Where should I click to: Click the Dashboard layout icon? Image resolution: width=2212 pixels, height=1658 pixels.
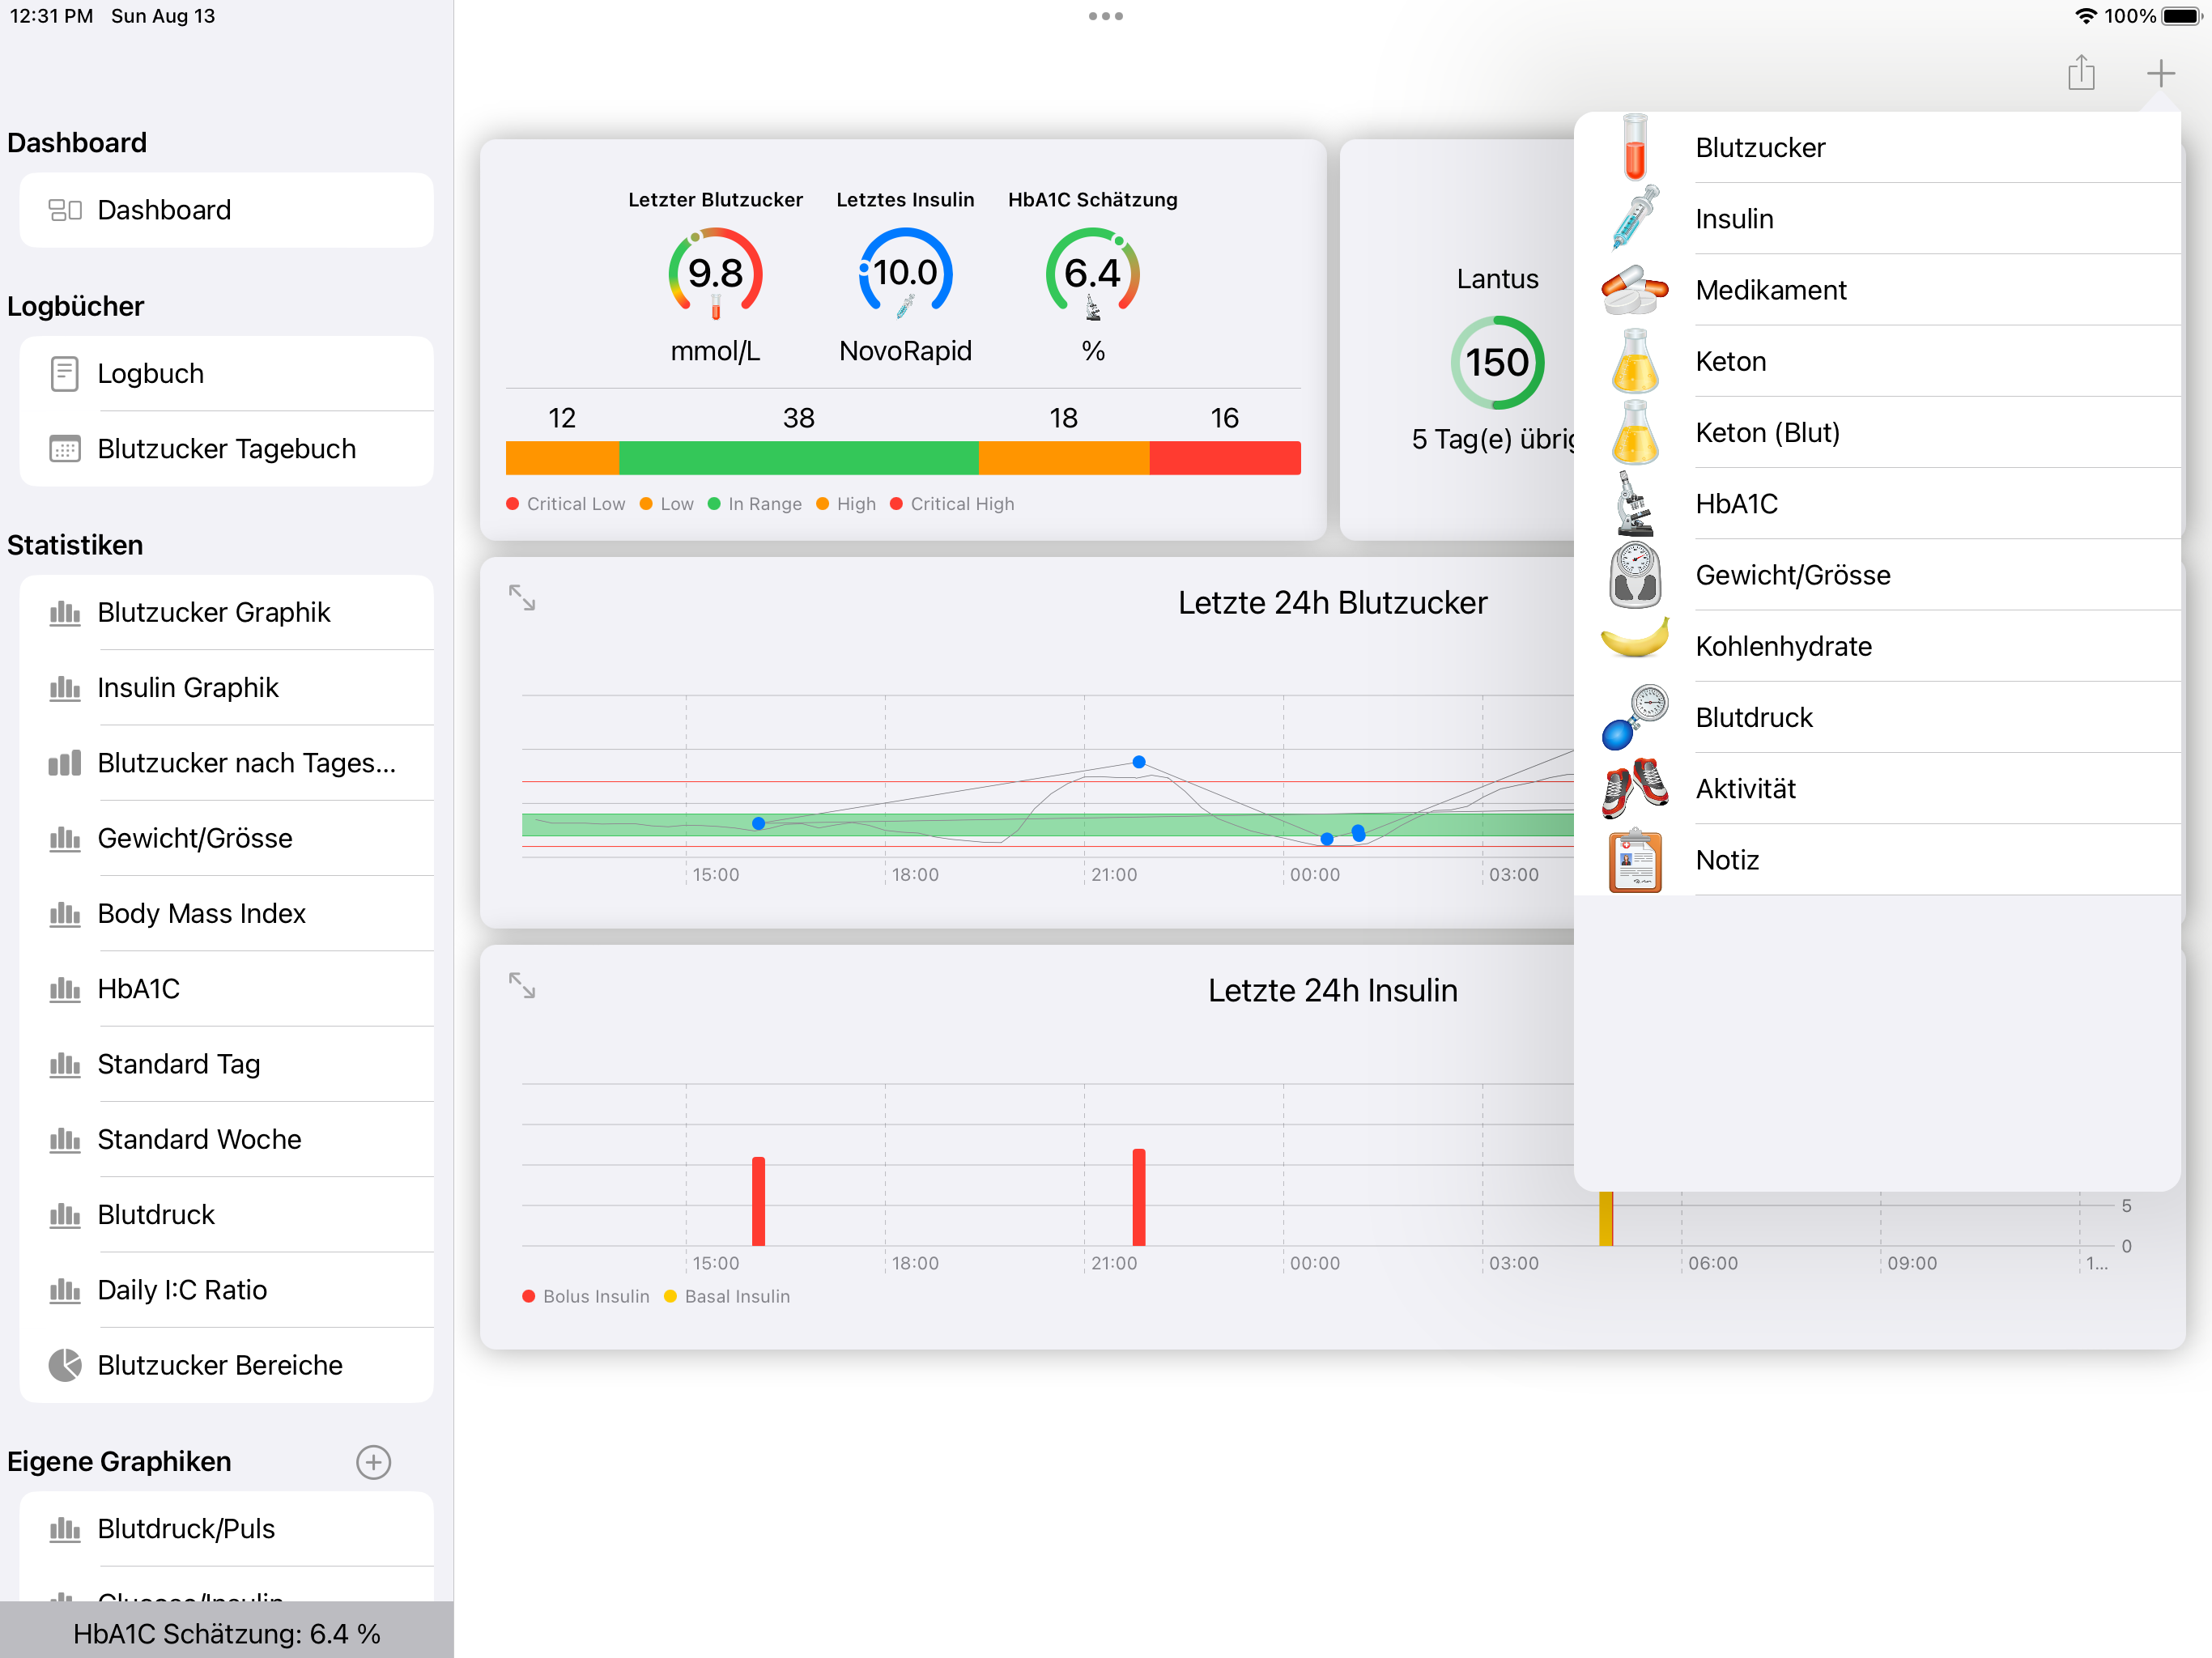[x=65, y=210]
